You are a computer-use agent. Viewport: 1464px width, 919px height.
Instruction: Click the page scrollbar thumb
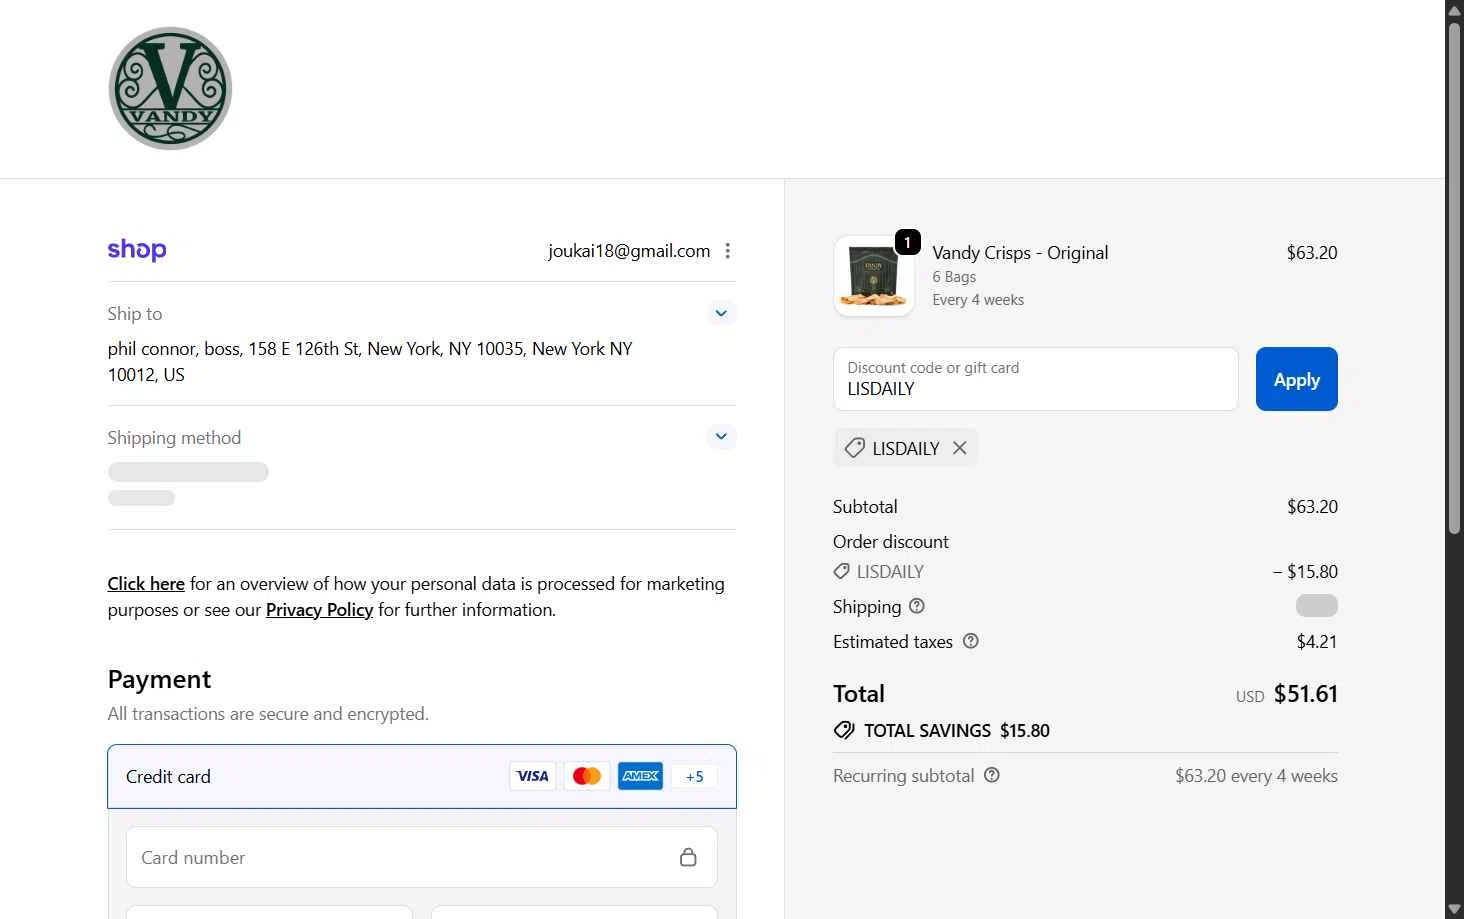pyautogui.click(x=1455, y=278)
